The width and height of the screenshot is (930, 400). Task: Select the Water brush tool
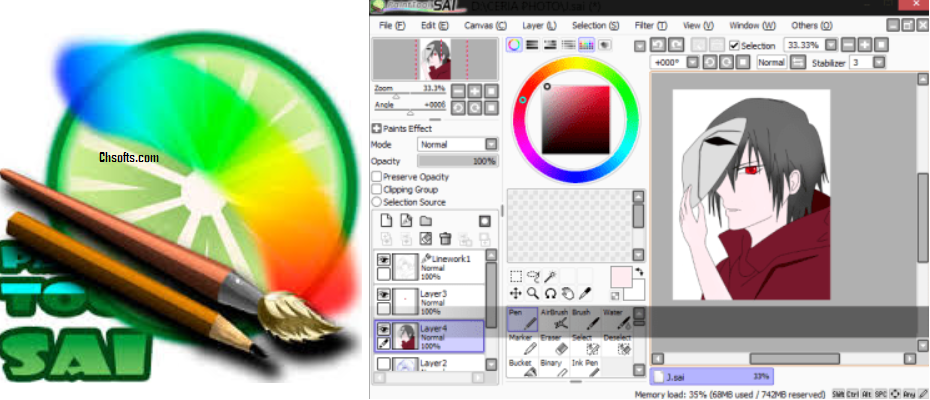(617, 319)
